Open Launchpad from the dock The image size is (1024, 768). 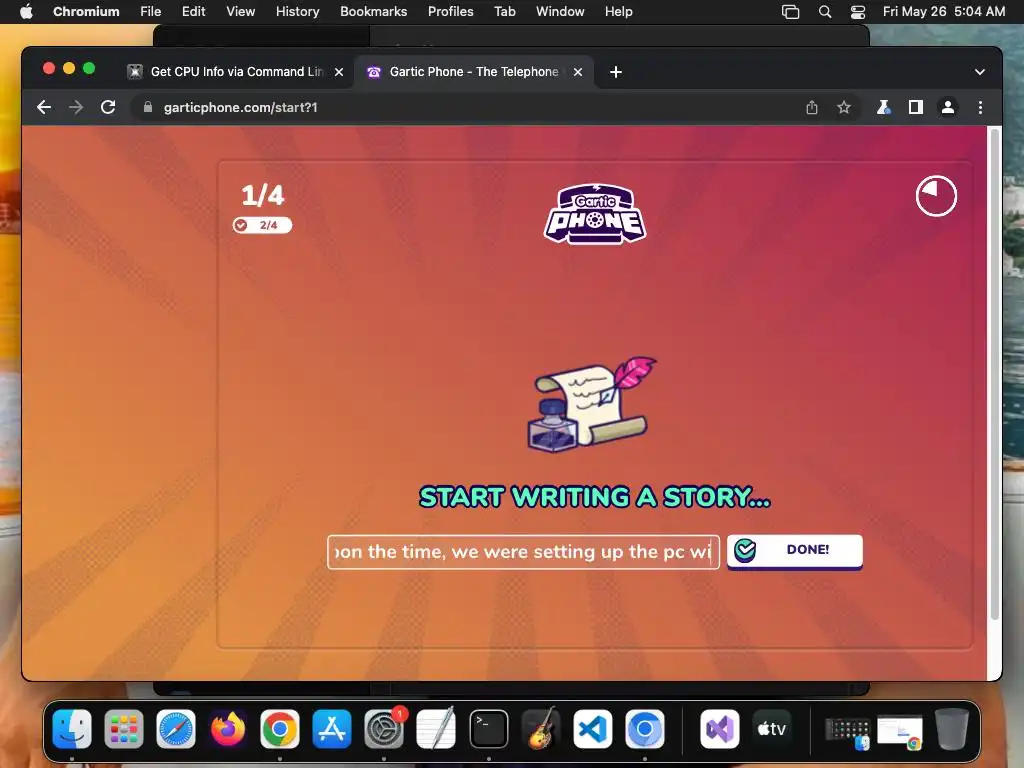pos(123,729)
